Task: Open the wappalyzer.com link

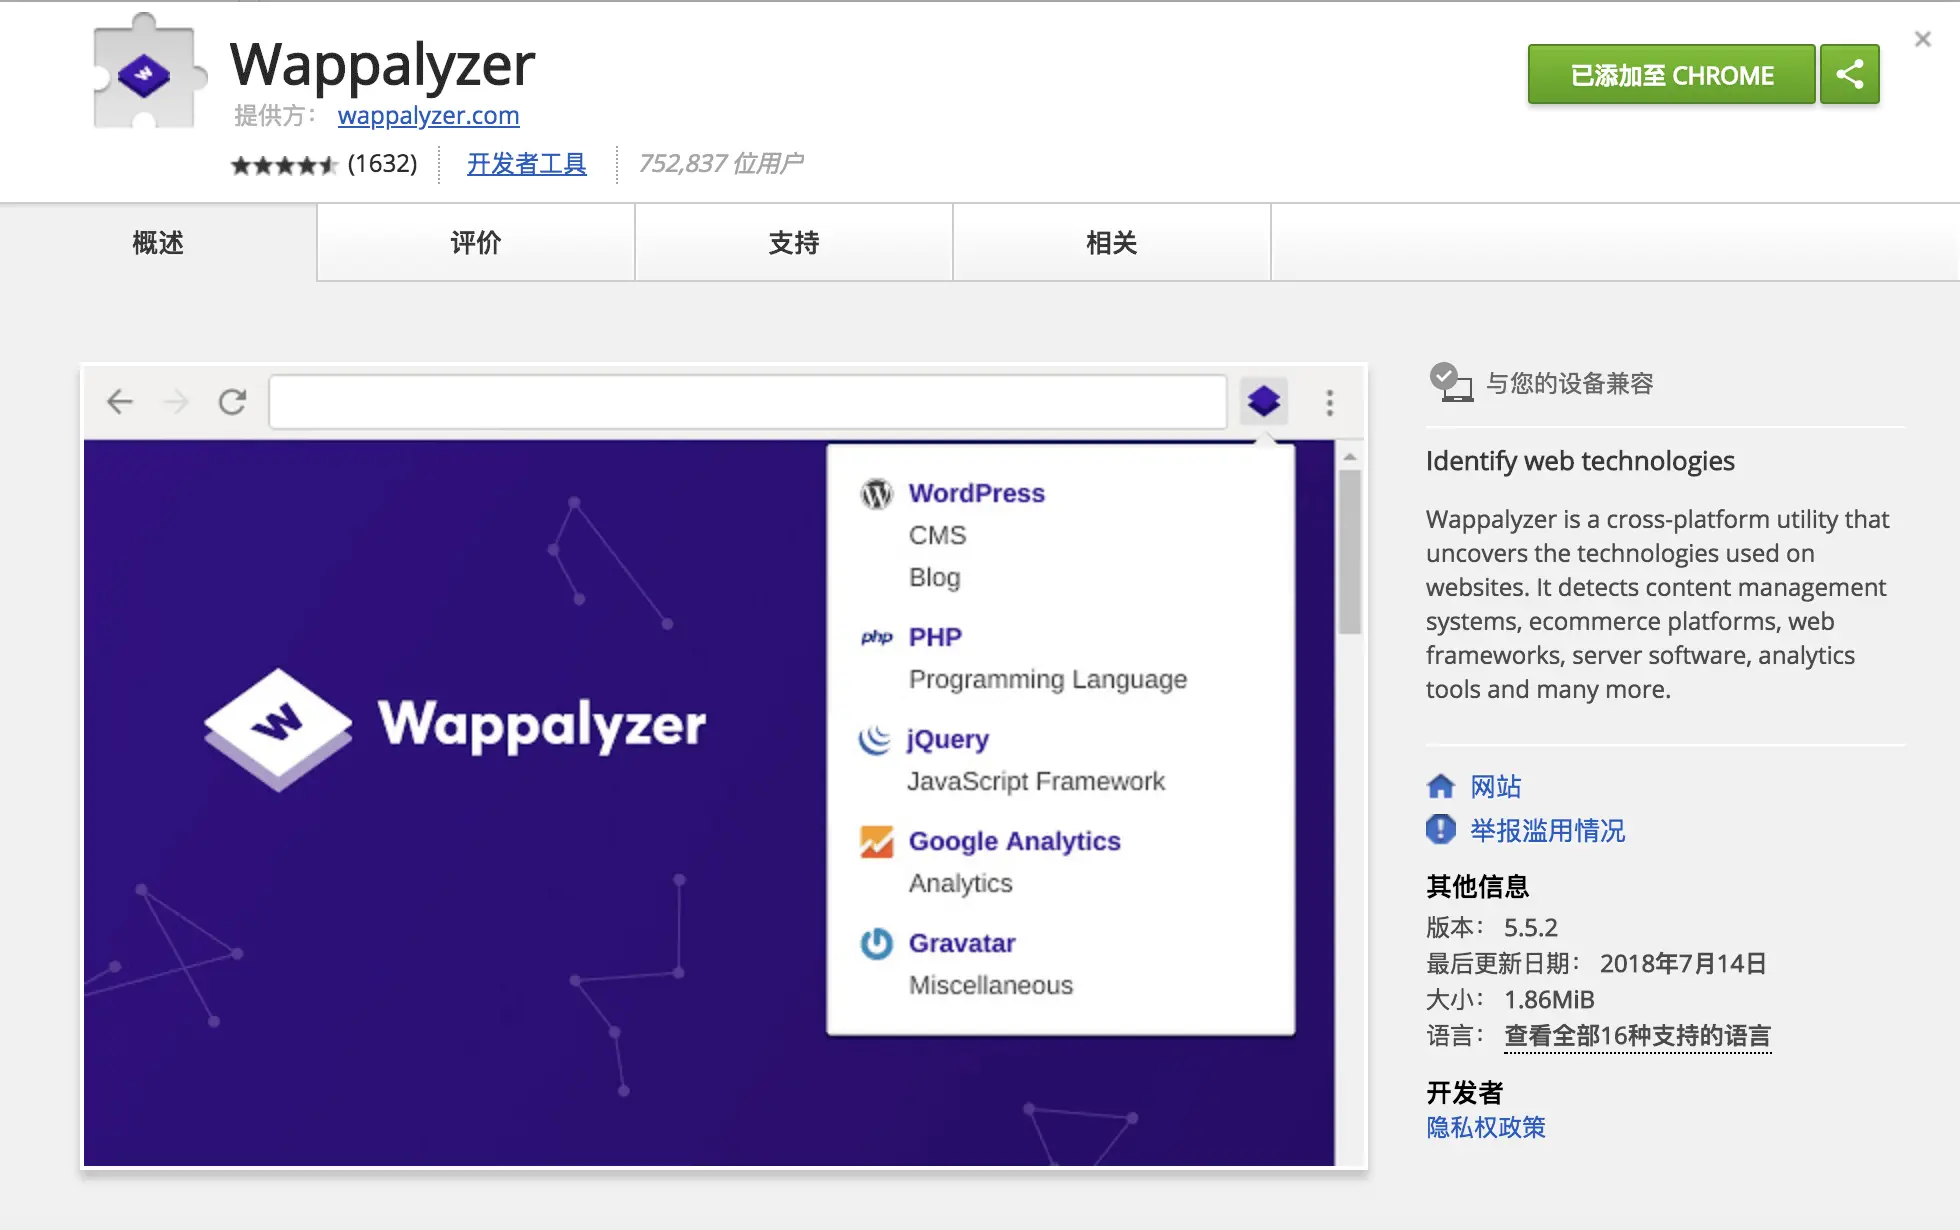Action: (x=428, y=116)
